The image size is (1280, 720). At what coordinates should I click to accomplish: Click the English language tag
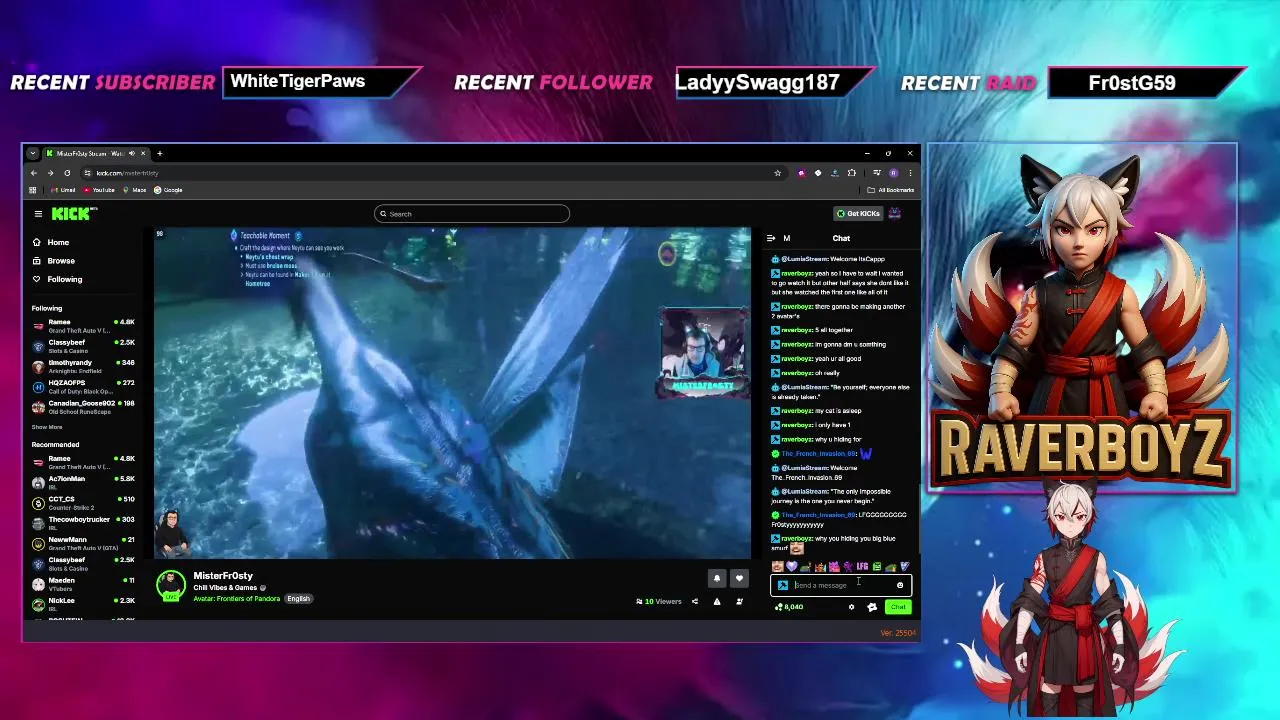point(298,599)
